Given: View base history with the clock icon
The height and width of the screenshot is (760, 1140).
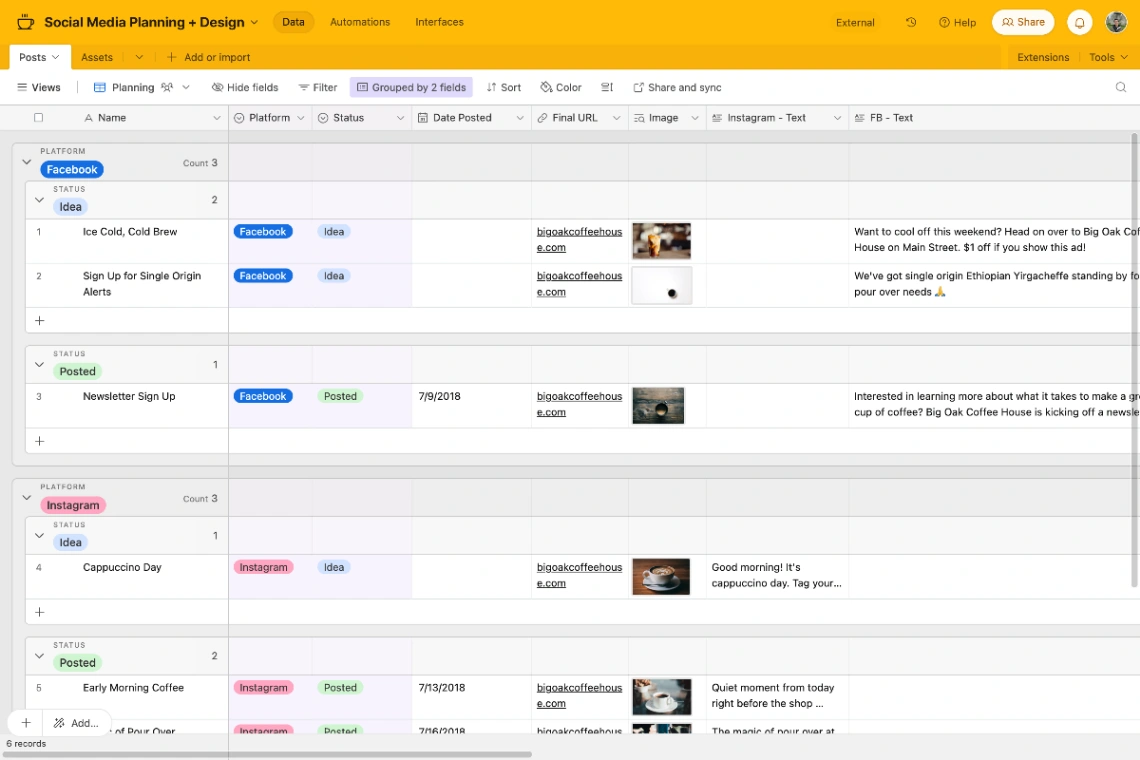Looking at the screenshot, I should click(x=909, y=21).
